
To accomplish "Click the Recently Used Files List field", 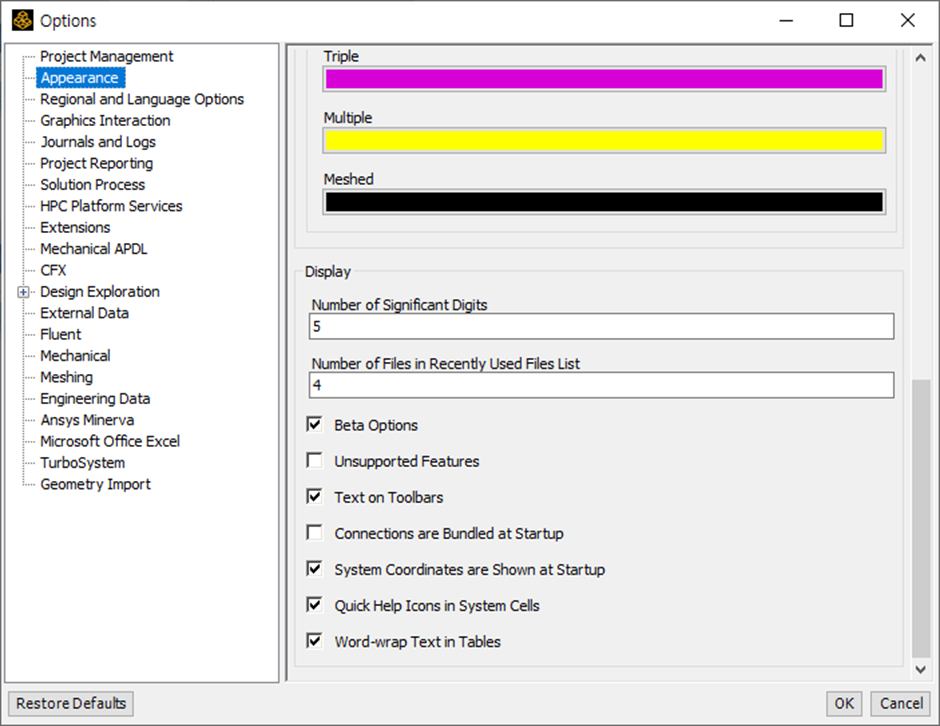I will 601,385.
